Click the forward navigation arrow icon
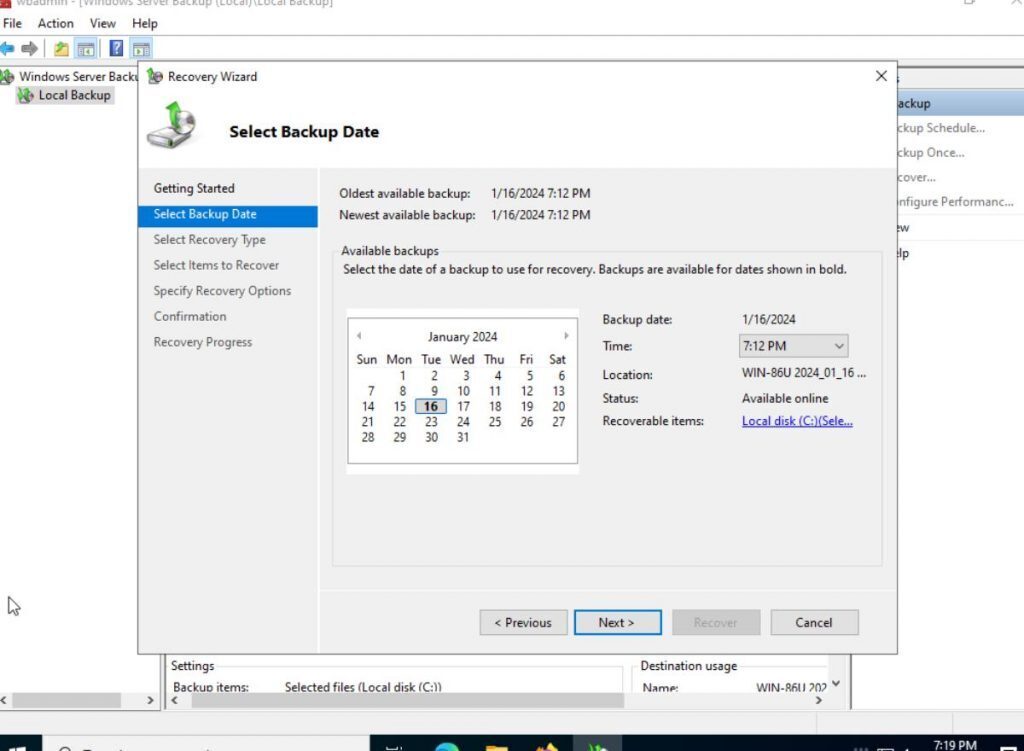The width and height of the screenshot is (1024, 751). 29,47
